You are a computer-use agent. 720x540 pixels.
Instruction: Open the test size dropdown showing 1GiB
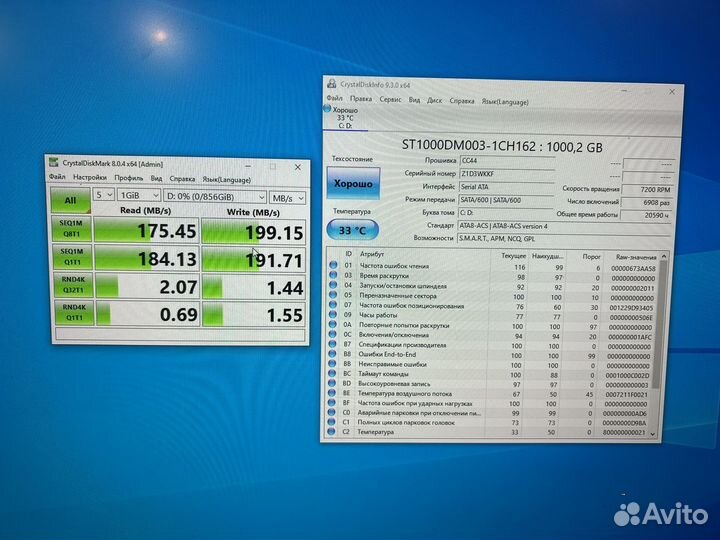click(139, 195)
